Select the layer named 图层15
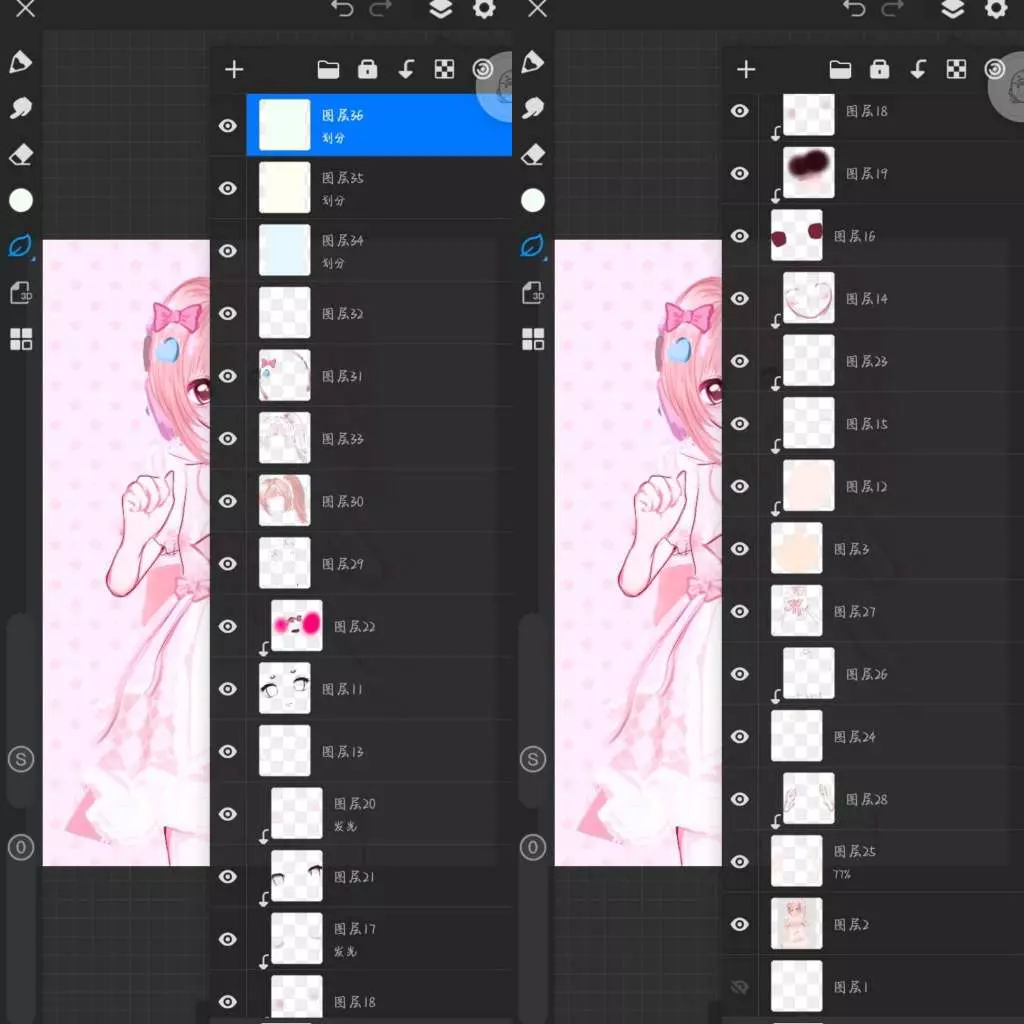The width and height of the screenshot is (1024, 1024). [891, 424]
